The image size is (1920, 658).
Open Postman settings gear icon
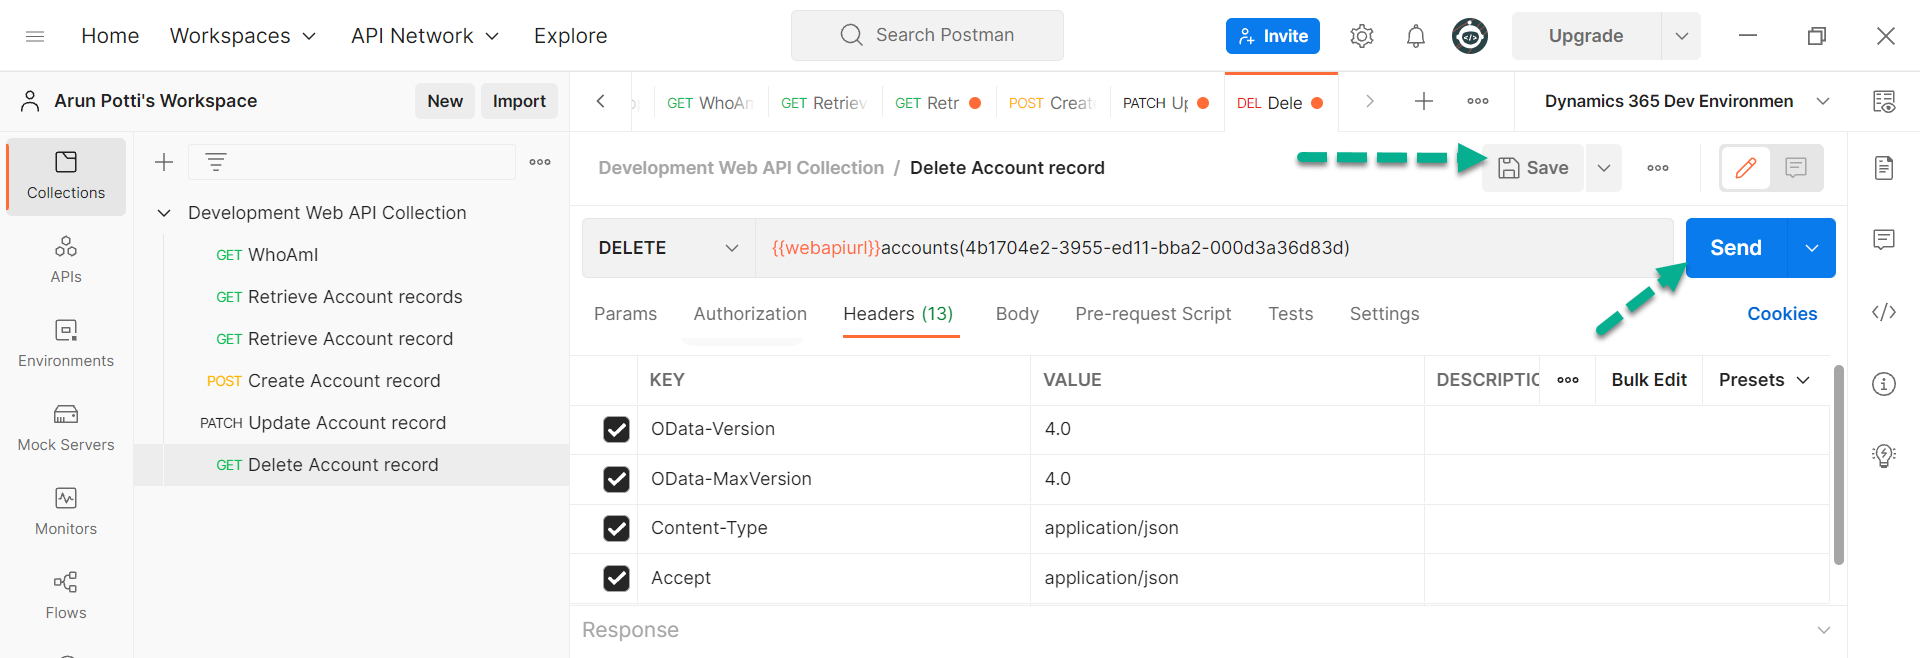click(x=1361, y=36)
